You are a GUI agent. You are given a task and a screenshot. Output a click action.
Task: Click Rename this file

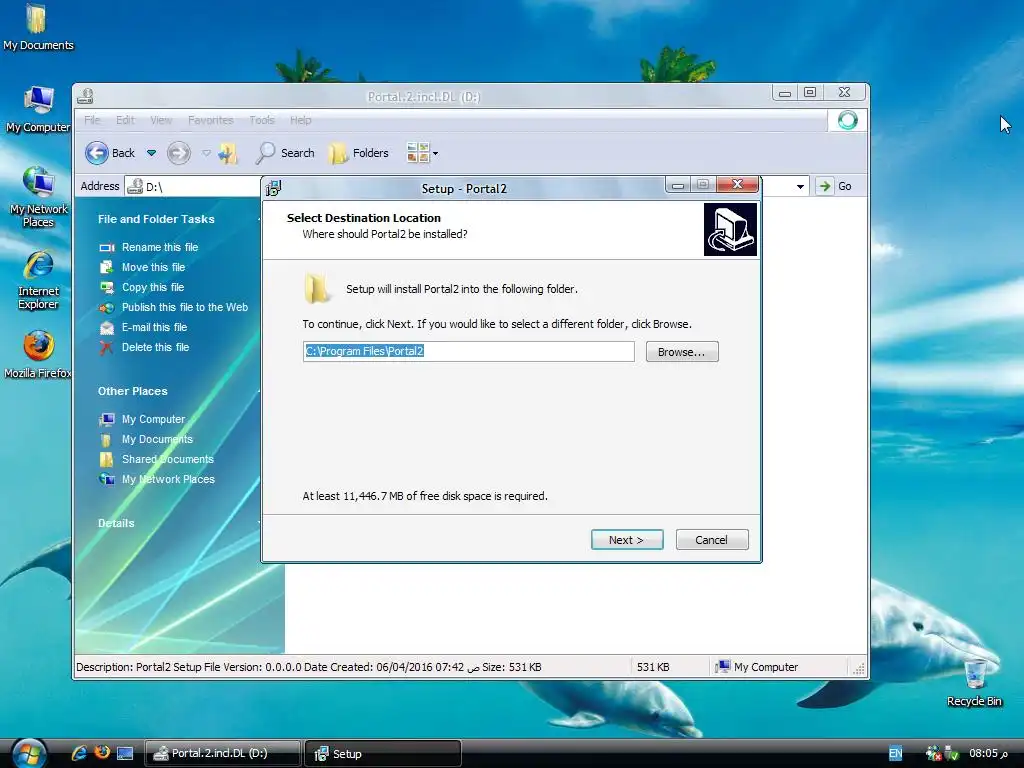[x=160, y=247]
